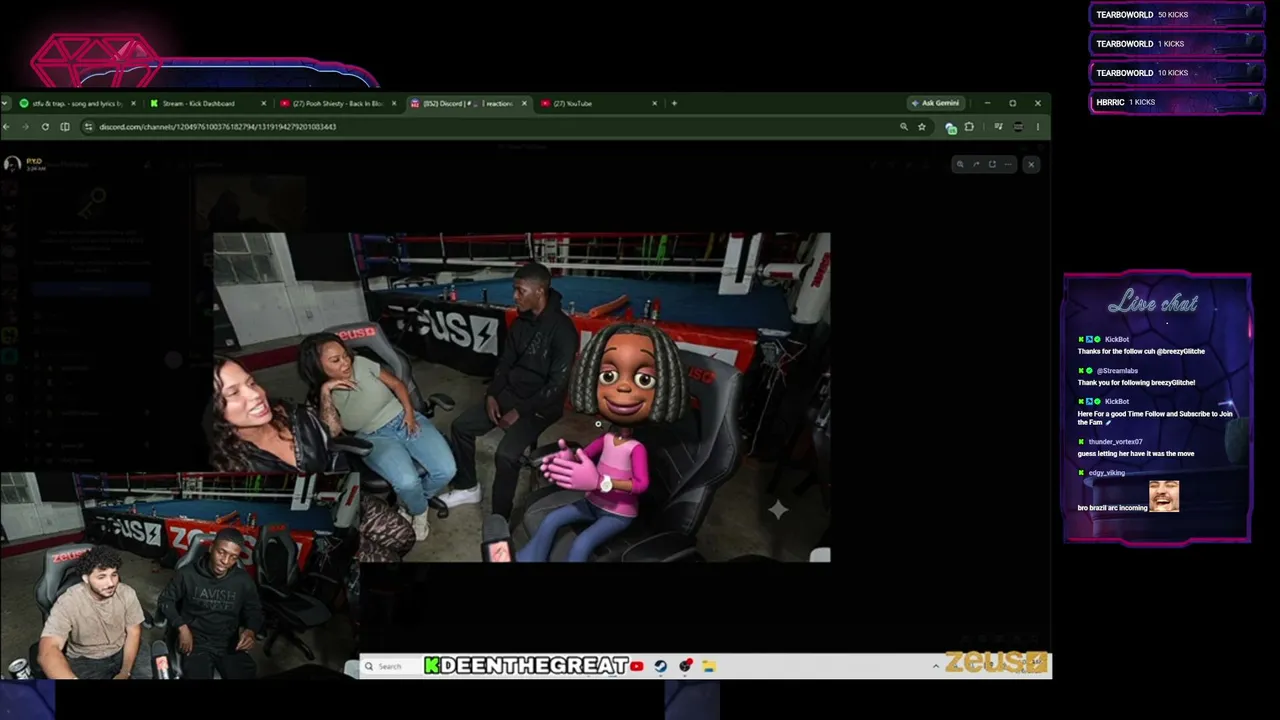Image resolution: width=1280 pixels, height=720 pixels.
Task: Bookmark this page with the star
Action: (x=922, y=127)
